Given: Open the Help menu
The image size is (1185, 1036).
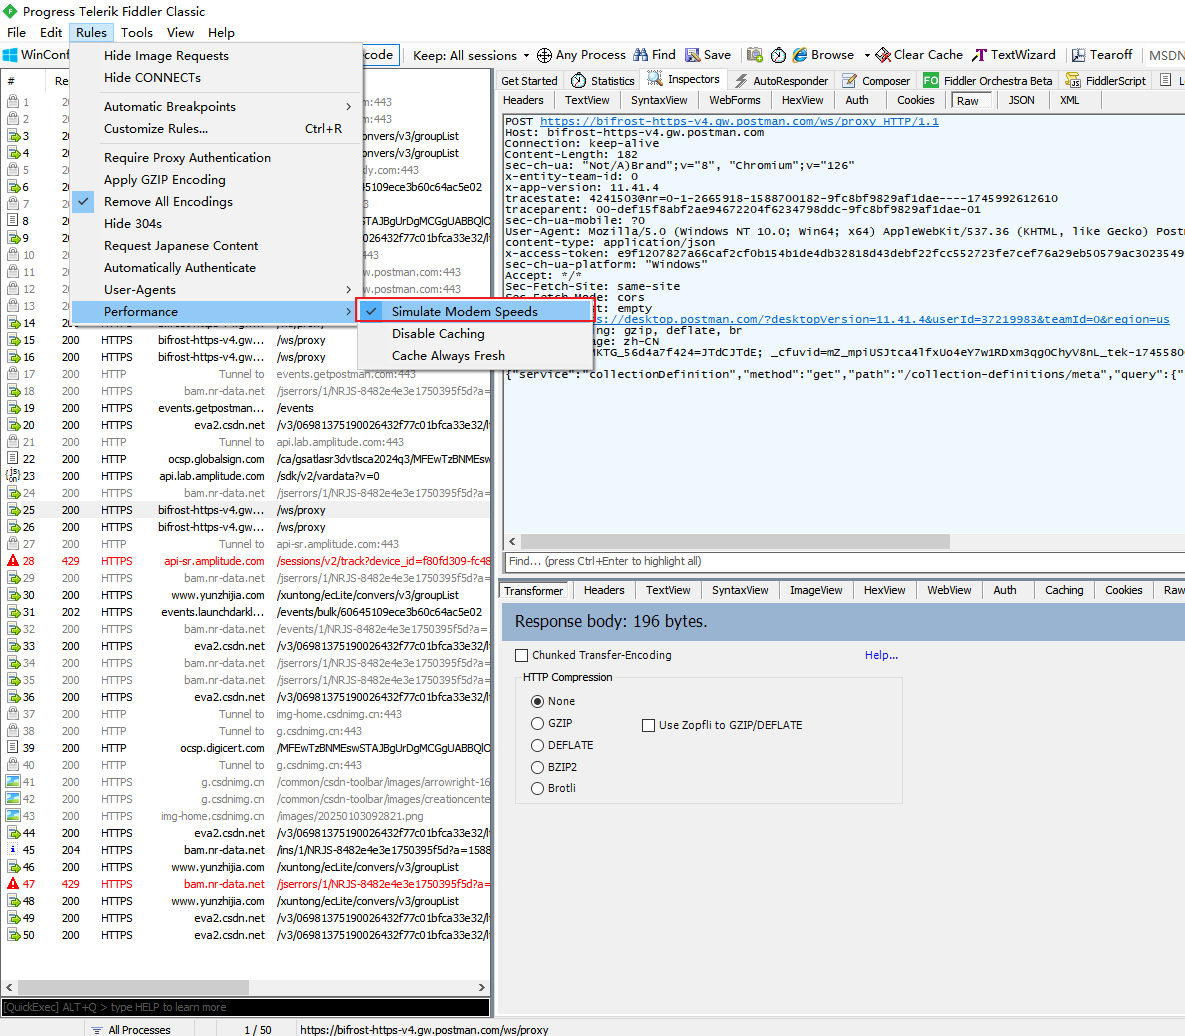Looking at the screenshot, I should pyautogui.click(x=221, y=32).
